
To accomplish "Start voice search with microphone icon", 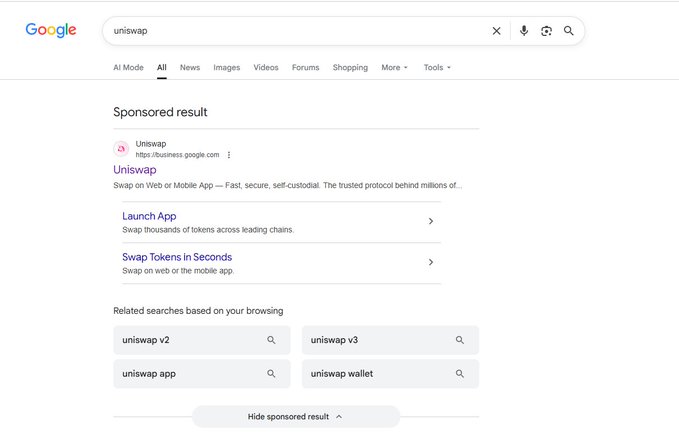I will pyautogui.click(x=524, y=31).
